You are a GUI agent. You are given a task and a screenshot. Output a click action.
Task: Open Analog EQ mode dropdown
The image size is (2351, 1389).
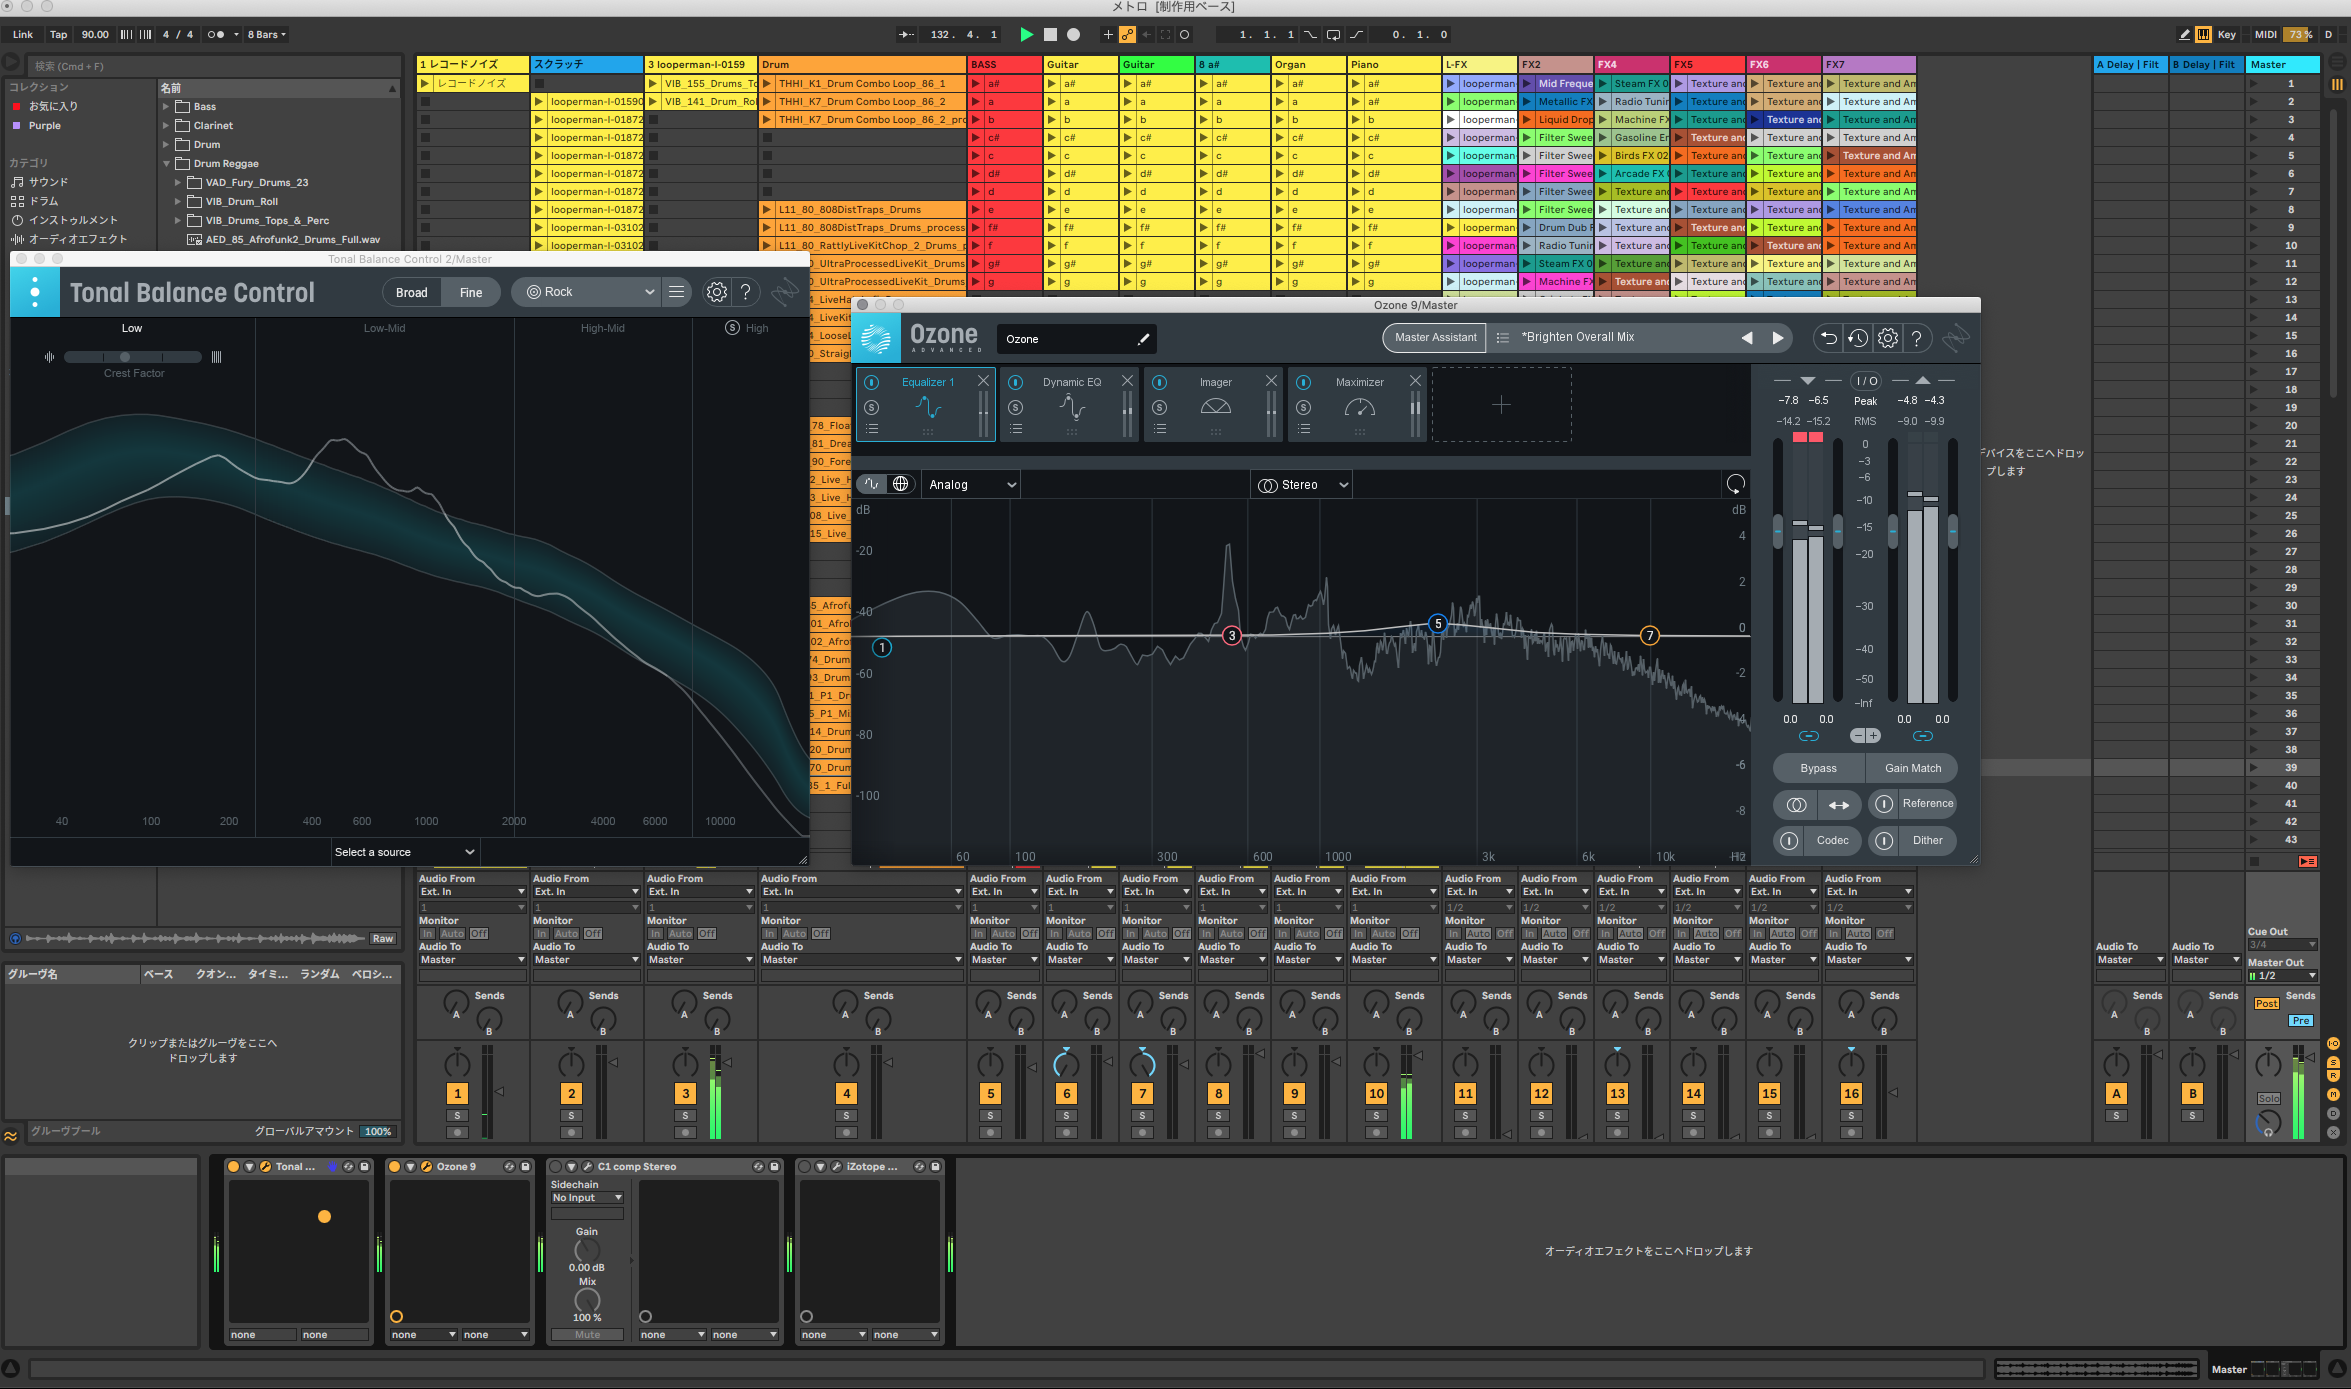(971, 485)
